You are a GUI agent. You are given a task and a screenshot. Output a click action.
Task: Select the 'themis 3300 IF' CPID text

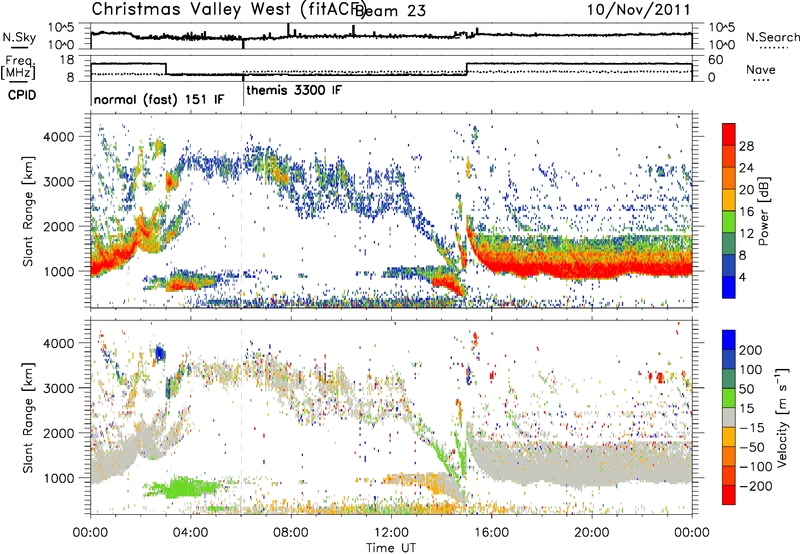pos(294,90)
